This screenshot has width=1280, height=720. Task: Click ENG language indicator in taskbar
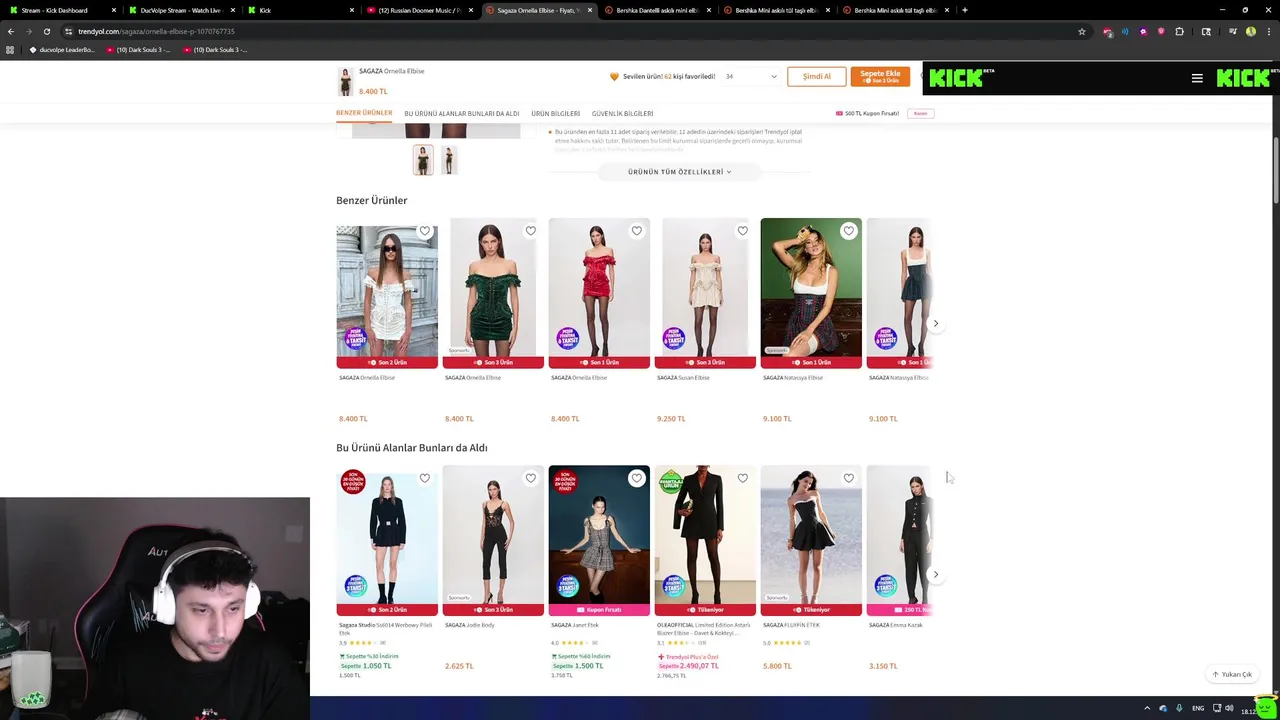point(1198,708)
